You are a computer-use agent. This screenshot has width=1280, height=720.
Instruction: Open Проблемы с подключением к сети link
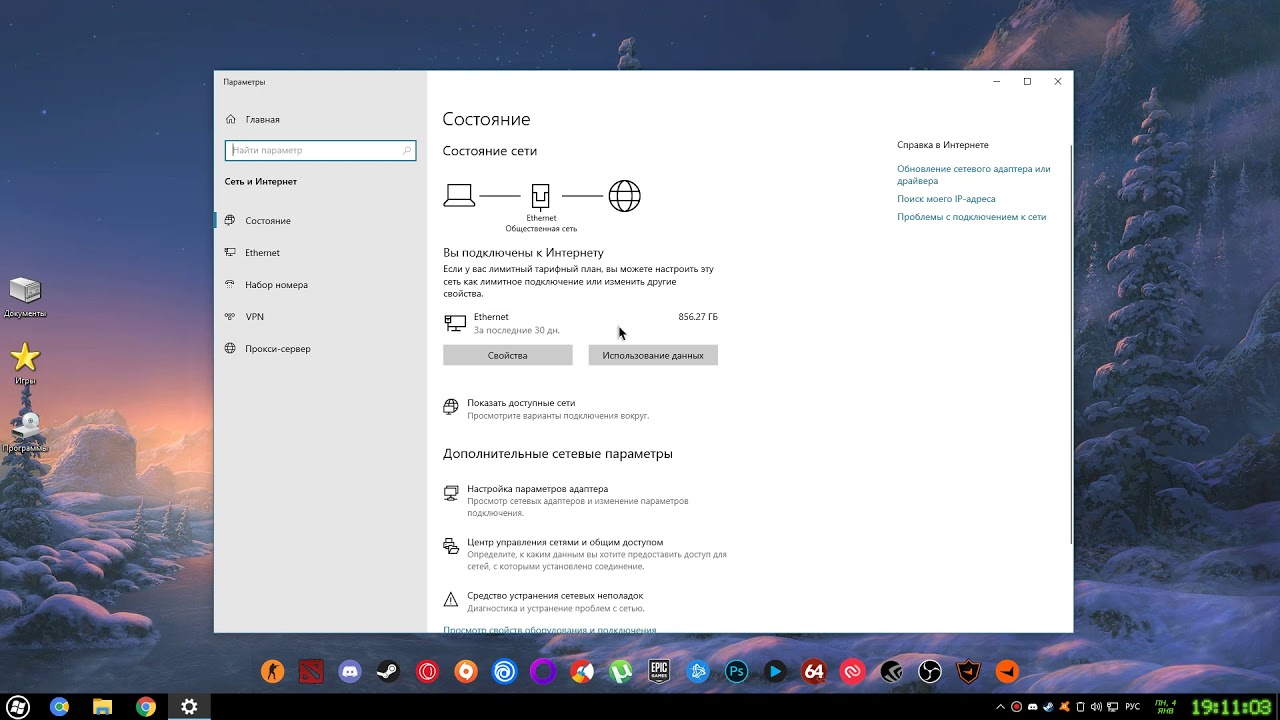tap(971, 217)
